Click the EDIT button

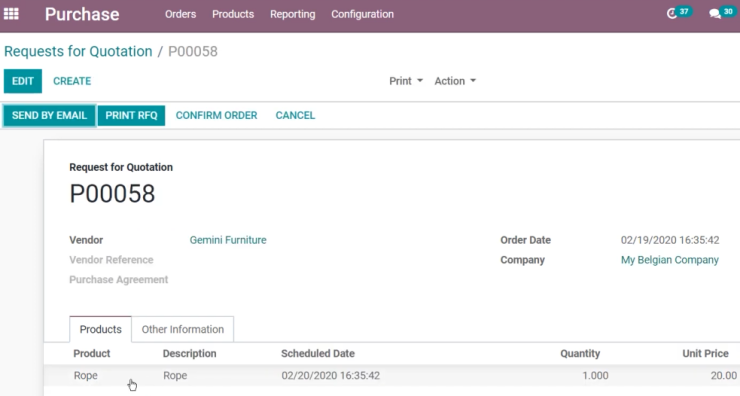23,81
